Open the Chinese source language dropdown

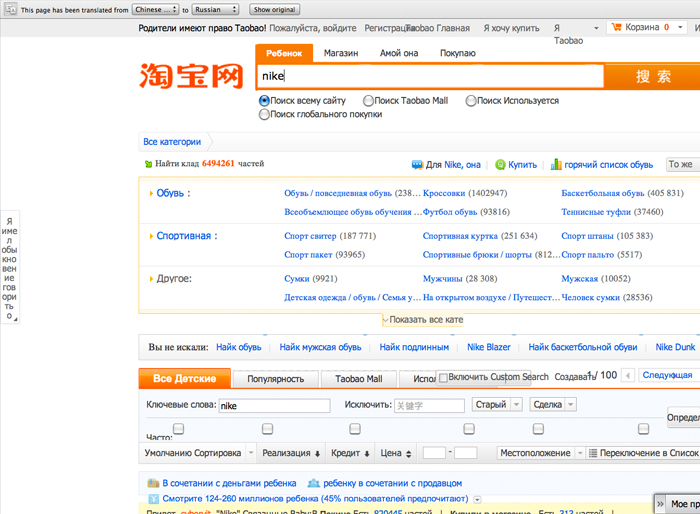(155, 9)
